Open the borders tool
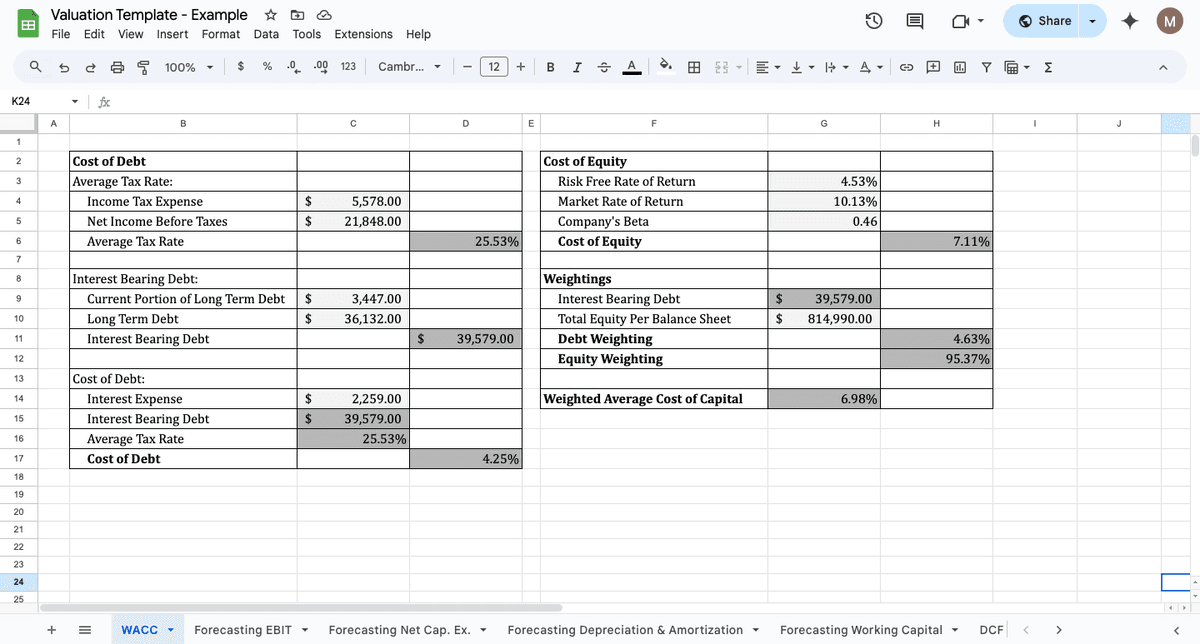Viewport: 1200px width, 644px height. [x=693, y=67]
